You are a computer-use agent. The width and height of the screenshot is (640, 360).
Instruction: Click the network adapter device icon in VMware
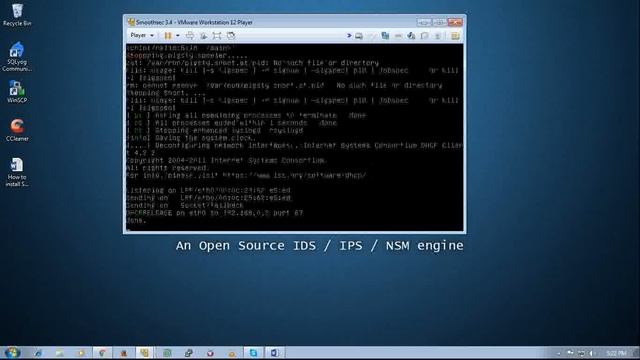click(x=385, y=36)
